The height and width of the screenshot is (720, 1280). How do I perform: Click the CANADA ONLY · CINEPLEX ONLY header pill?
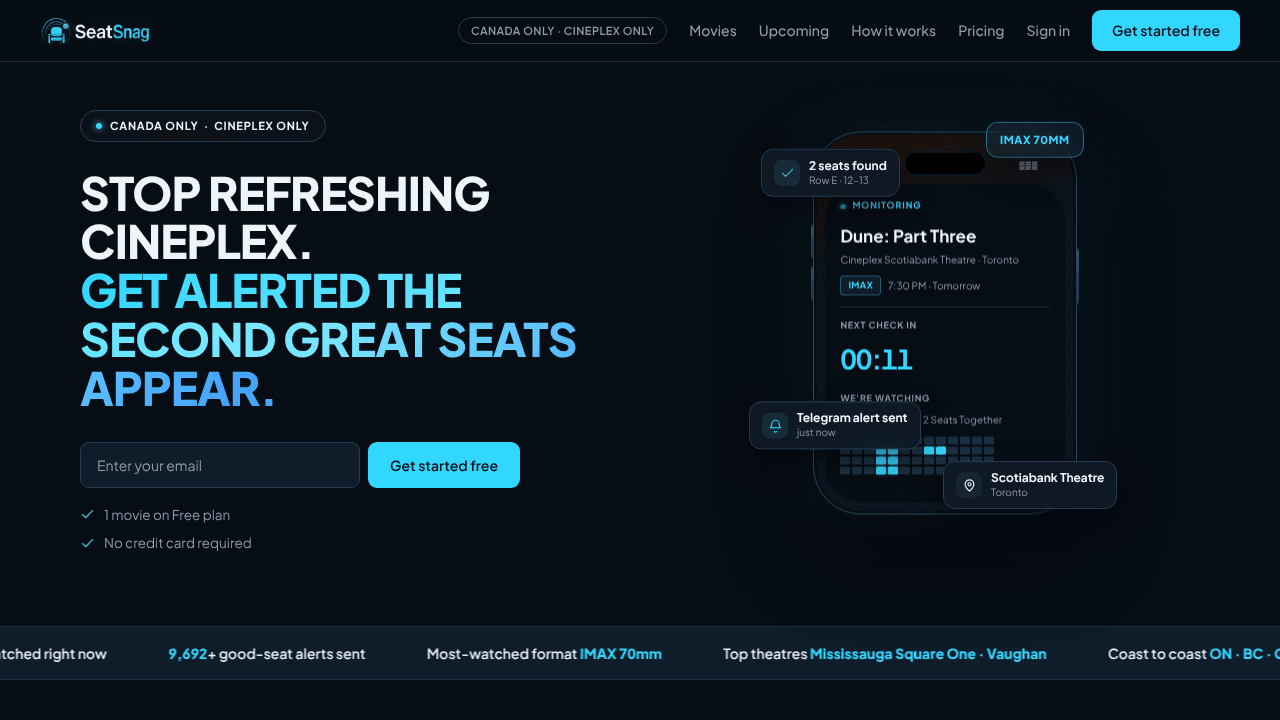tap(562, 31)
